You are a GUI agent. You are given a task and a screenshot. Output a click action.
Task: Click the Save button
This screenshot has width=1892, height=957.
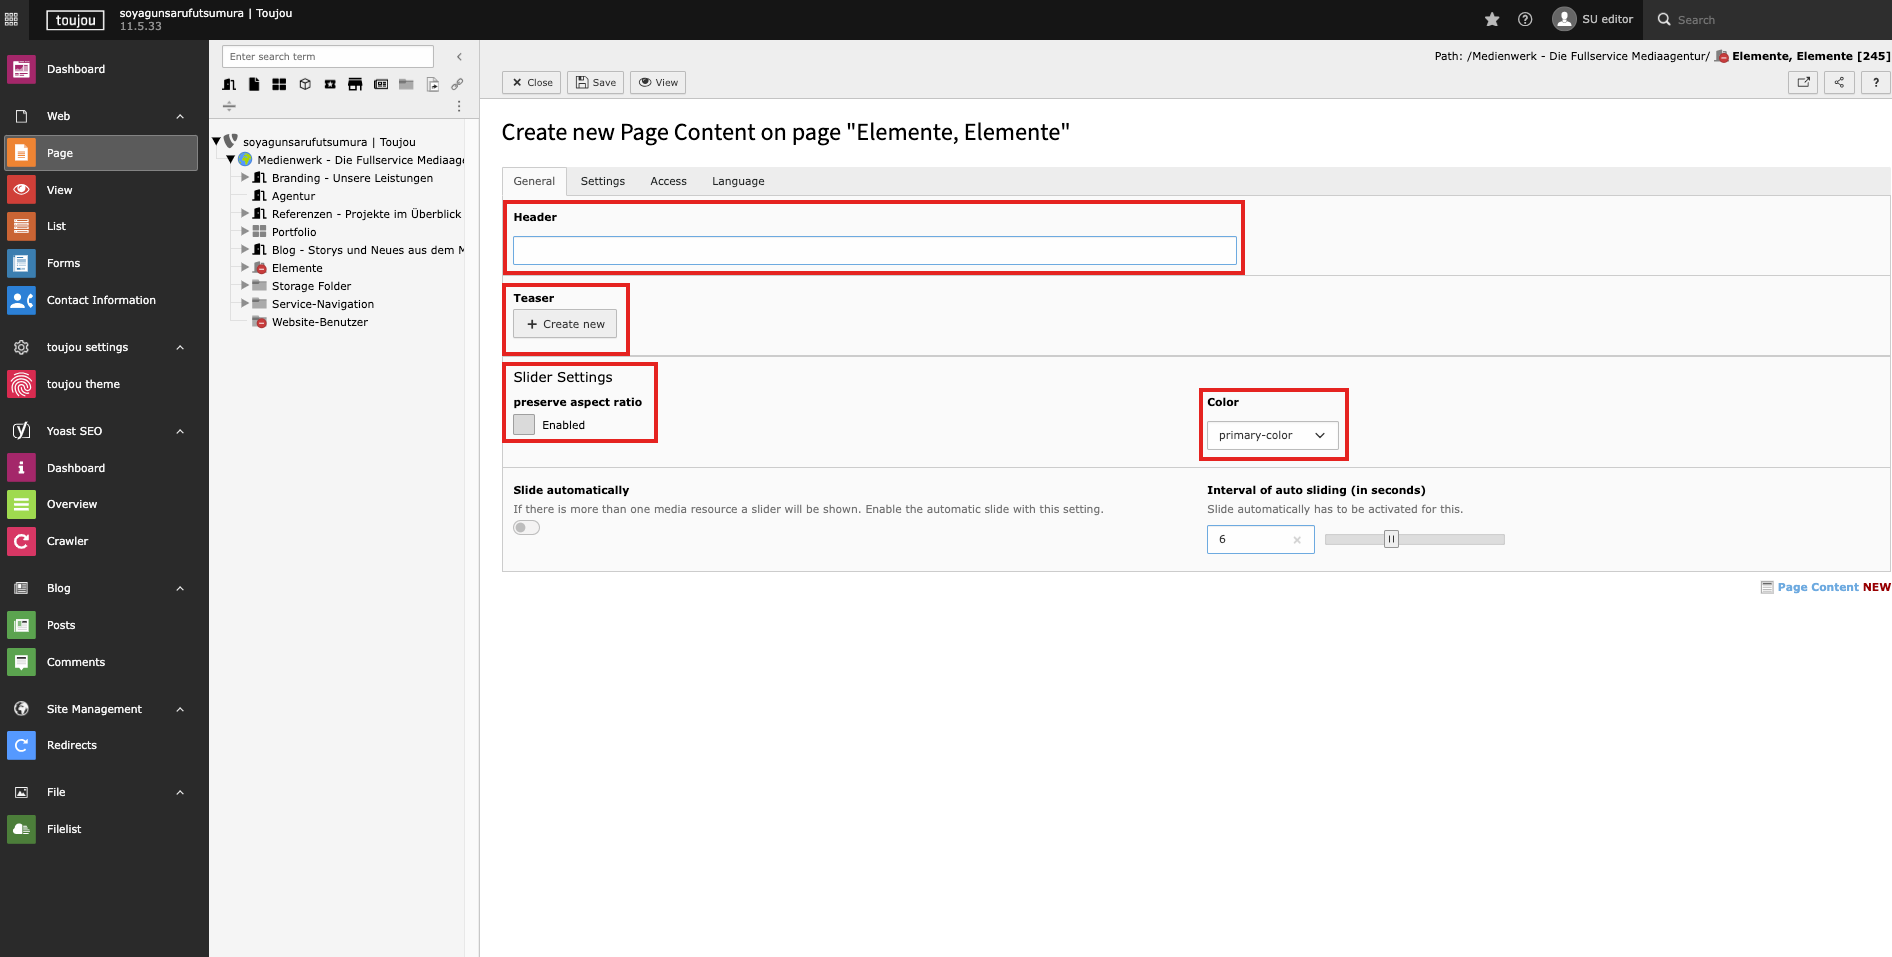[595, 83]
